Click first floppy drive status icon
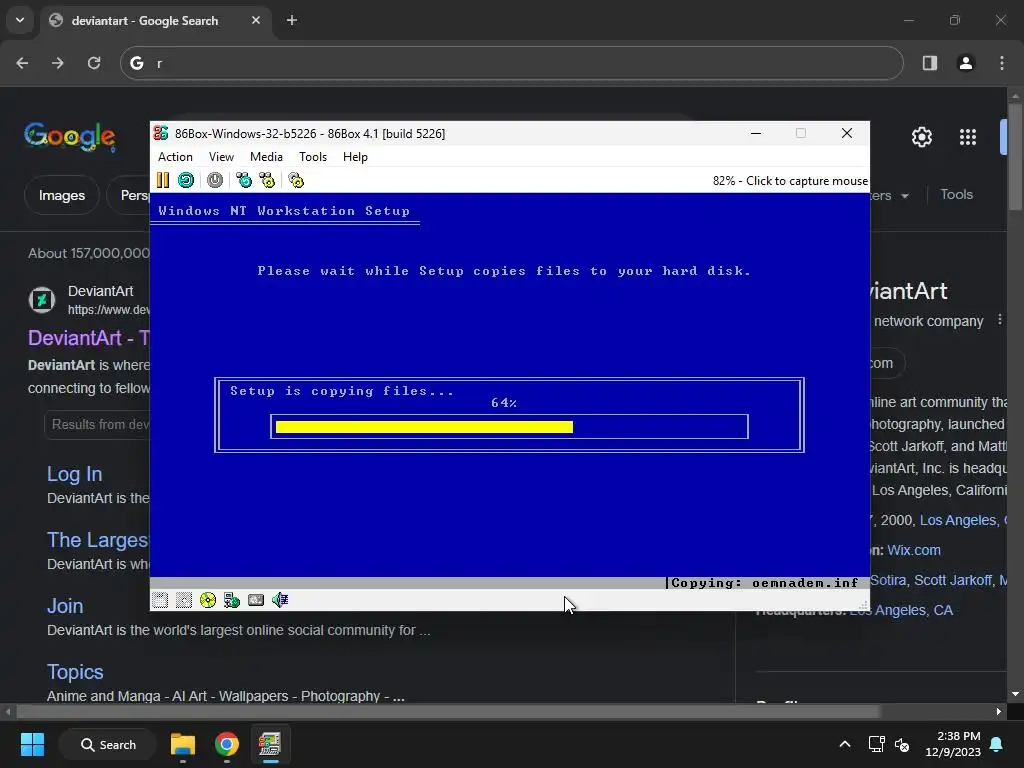 [x=160, y=600]
